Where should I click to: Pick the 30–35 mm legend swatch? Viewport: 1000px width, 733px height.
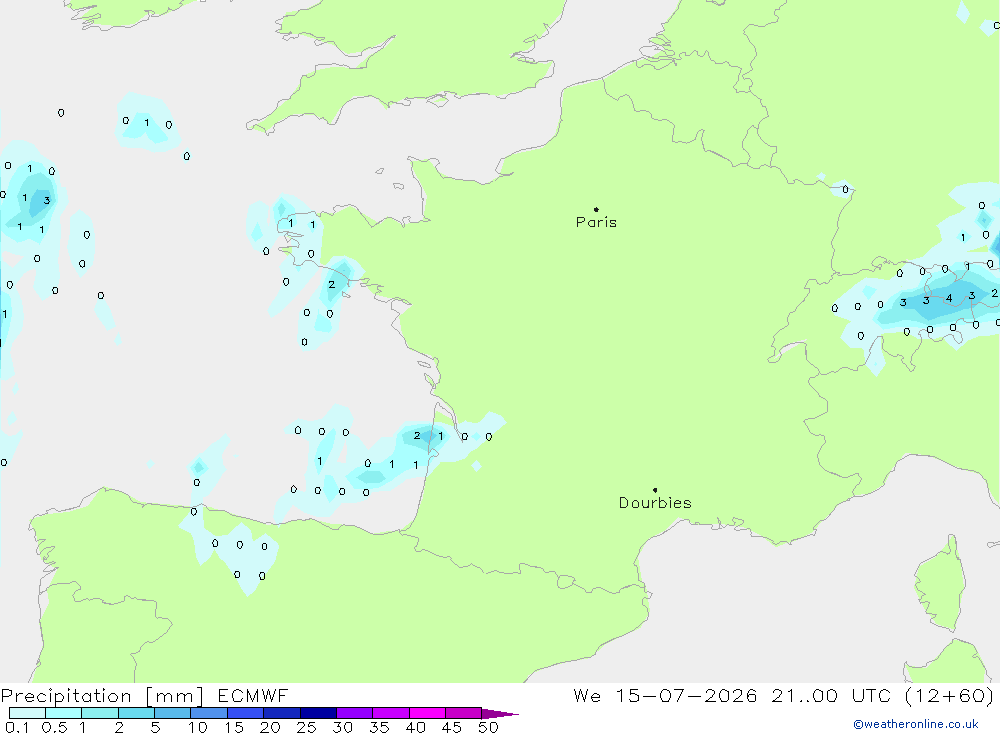355,713
